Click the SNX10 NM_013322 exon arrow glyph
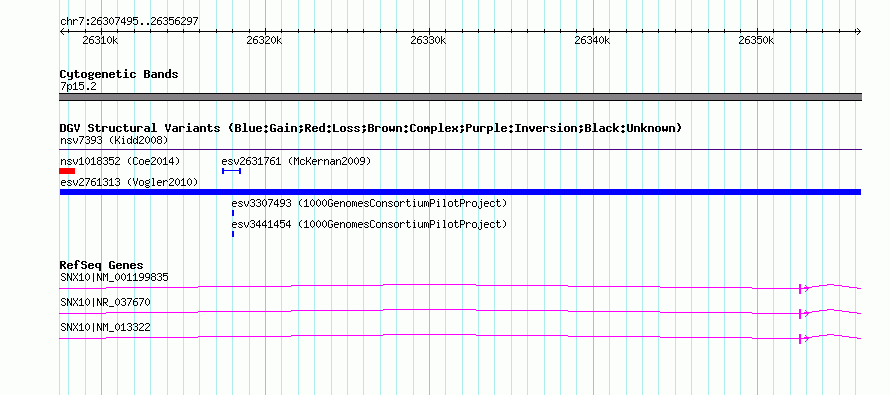Viewport: 890px width, 395px height. click(803, 338)
